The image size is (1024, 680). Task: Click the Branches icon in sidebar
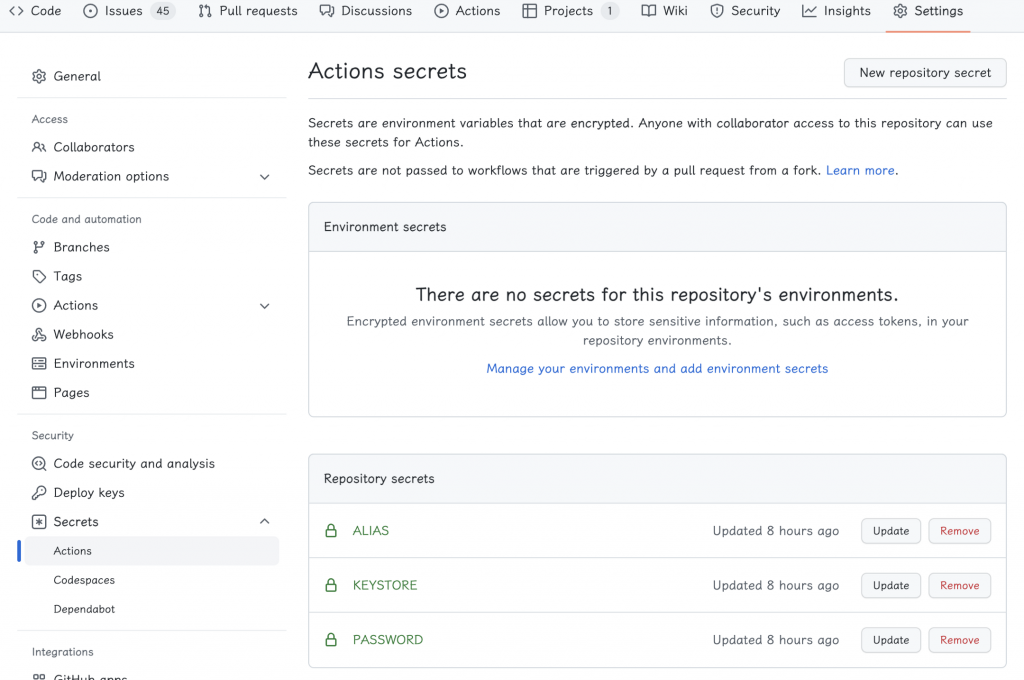pyautogui.click(x=39, y=247)
